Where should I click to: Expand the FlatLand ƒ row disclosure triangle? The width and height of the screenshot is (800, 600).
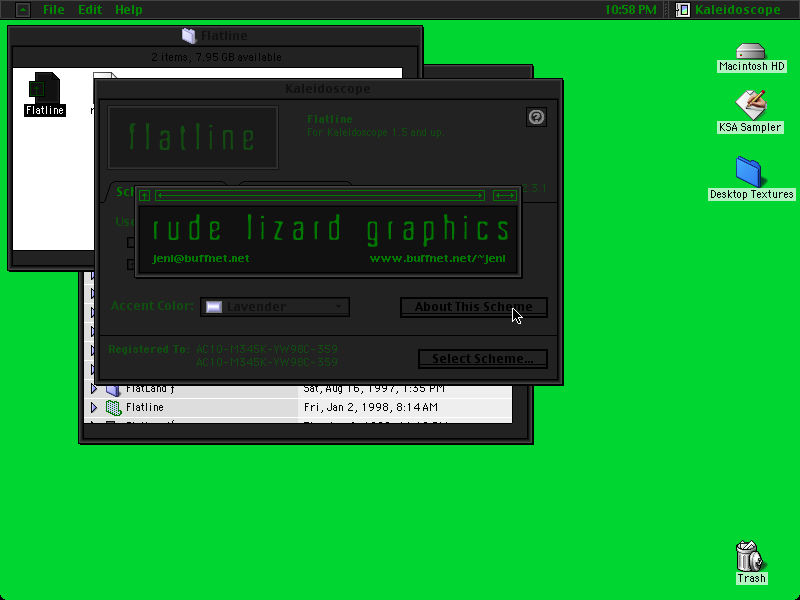(94, 389)
